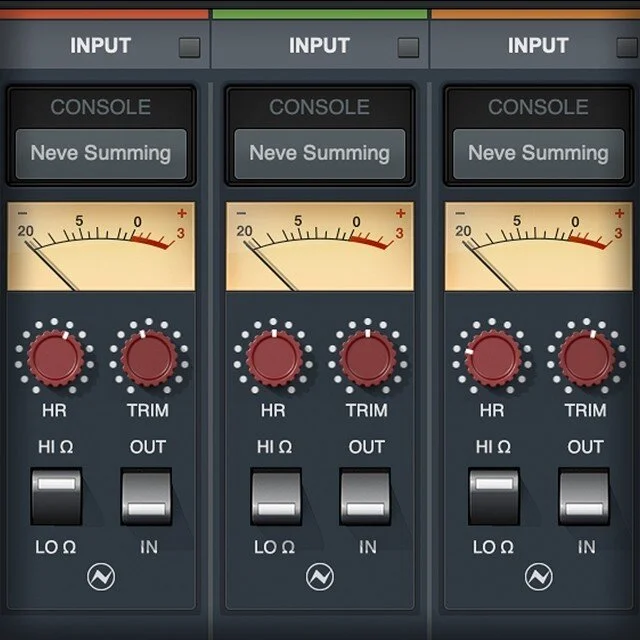
Task: Click the HR knob on the red channel
Action: click(55, 358)
